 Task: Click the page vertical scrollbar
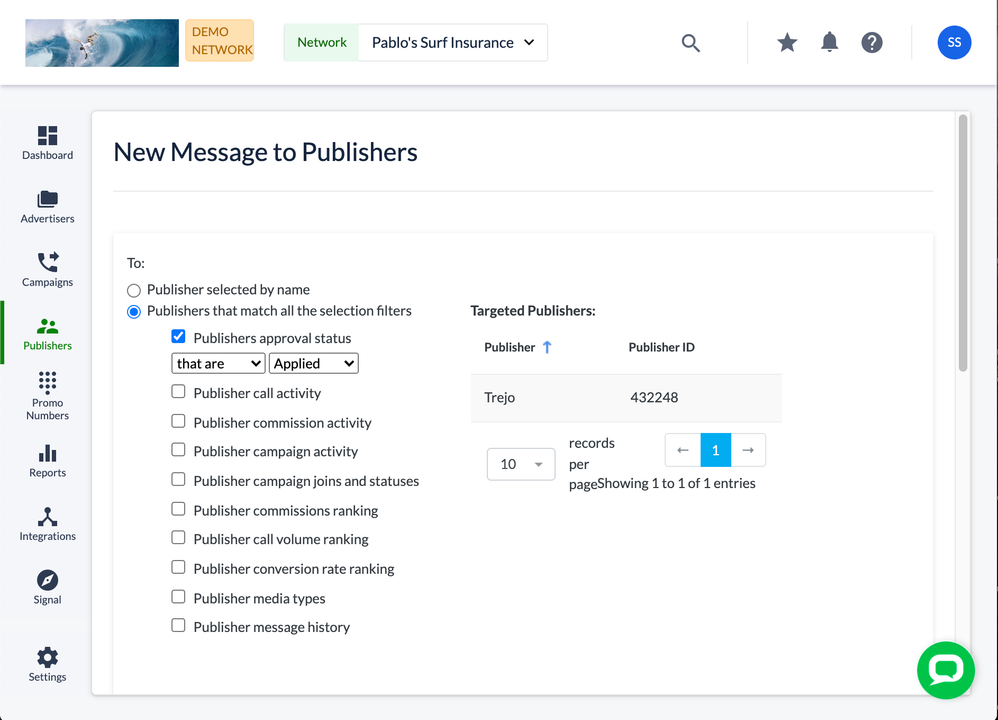click(962, 242)
